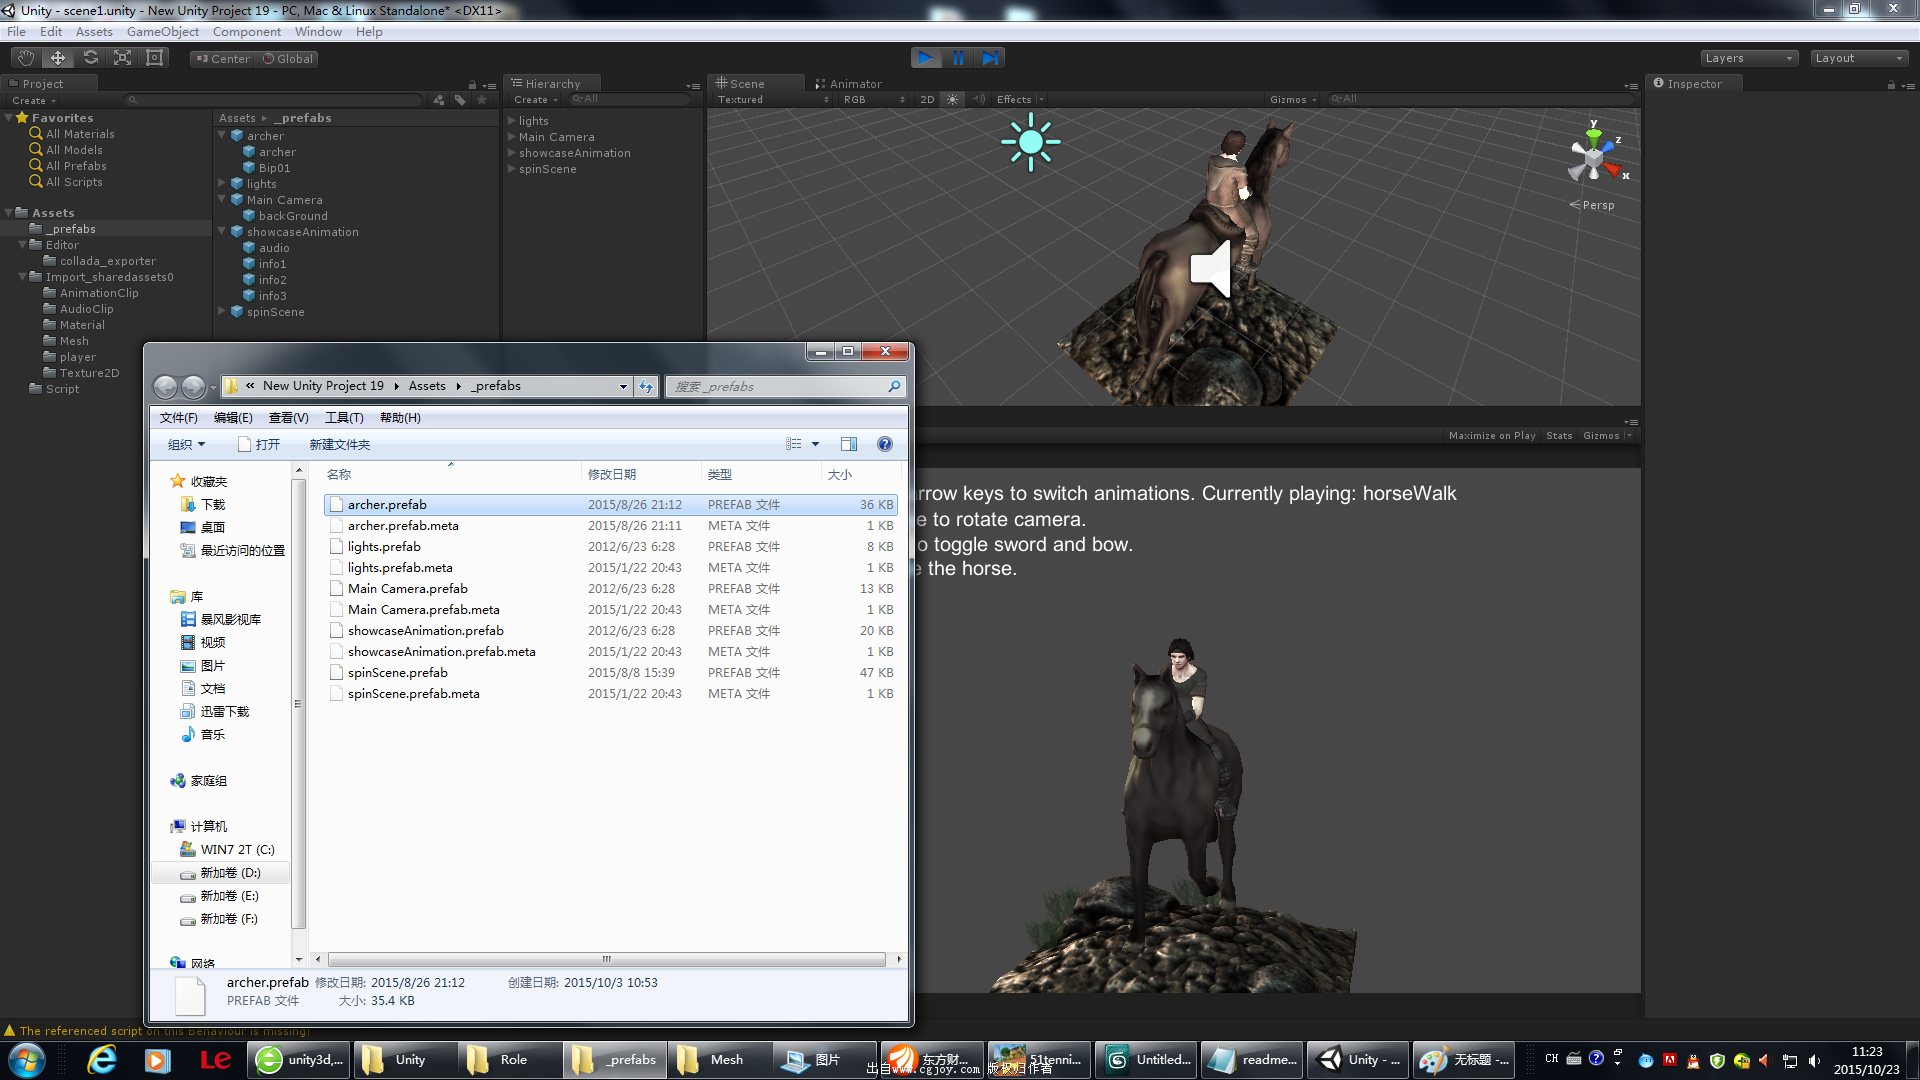Select the Rect transform tool

[x=154, y=58]
